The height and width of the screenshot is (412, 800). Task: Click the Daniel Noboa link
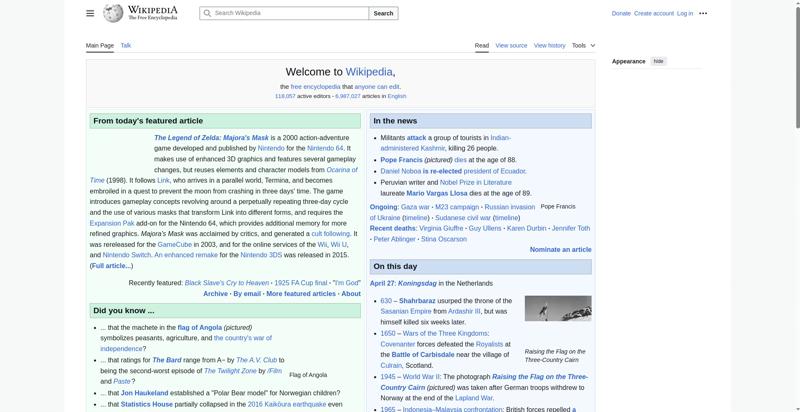[x=401, y=171]
